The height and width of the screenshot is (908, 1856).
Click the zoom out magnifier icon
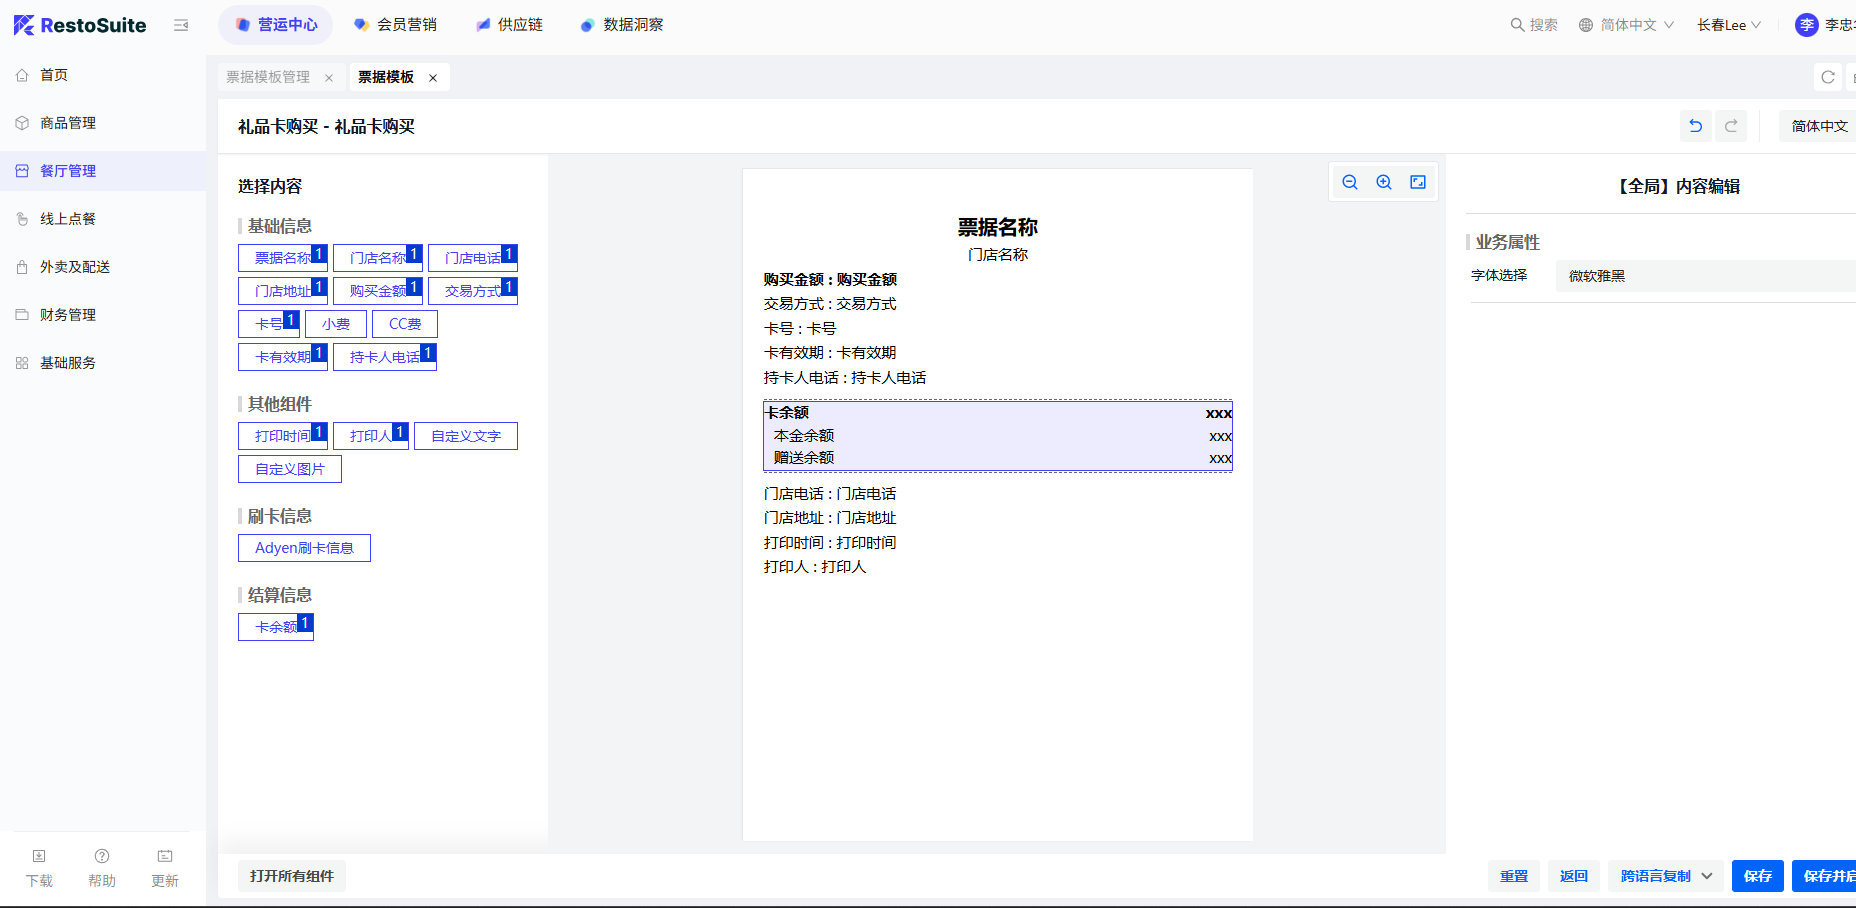click(x=1350, y=182)
